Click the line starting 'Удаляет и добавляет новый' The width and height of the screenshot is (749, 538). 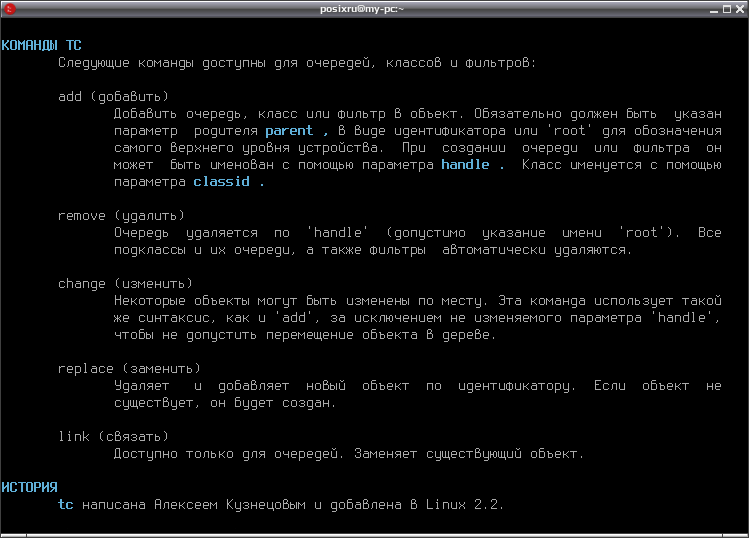417,386
